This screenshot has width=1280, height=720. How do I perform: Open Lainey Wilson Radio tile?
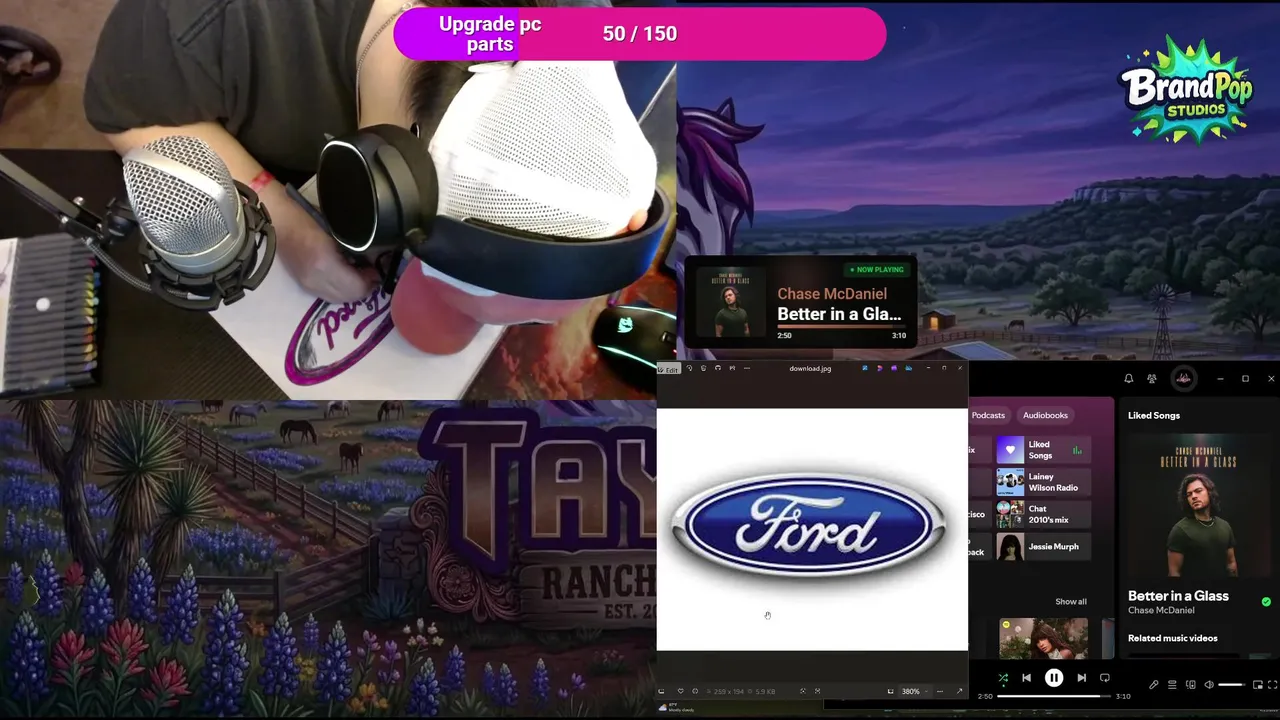(x=1043, y=482)
